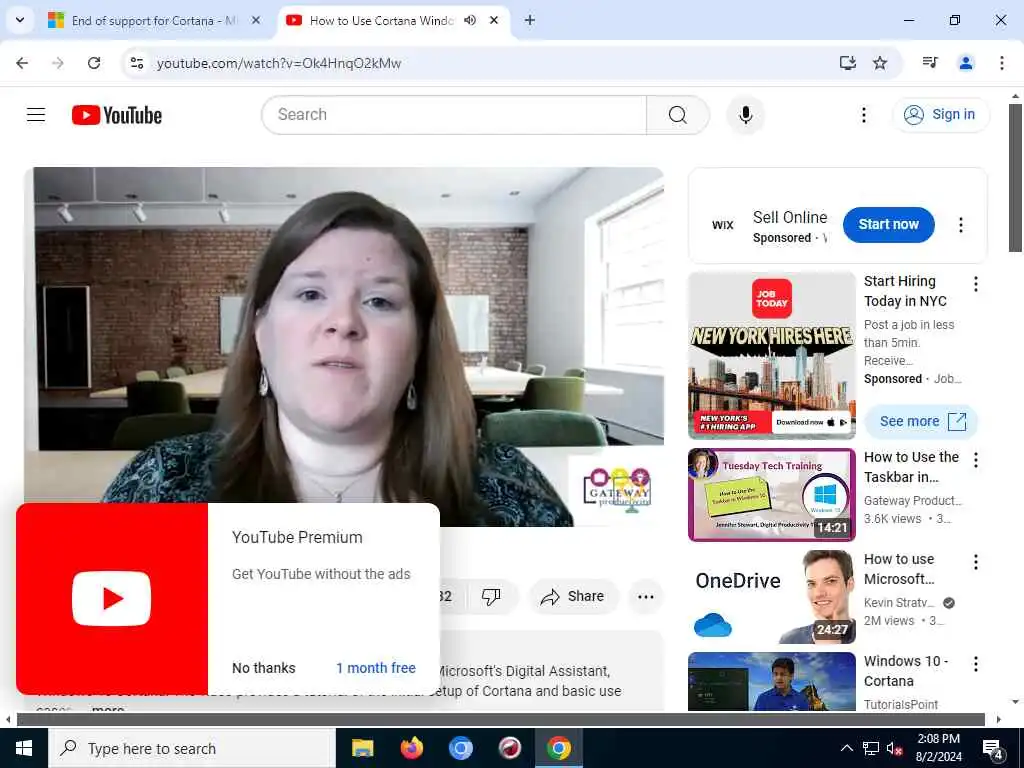
Task: Mute tab via speaker icon
Action: [x=470, y=20]
